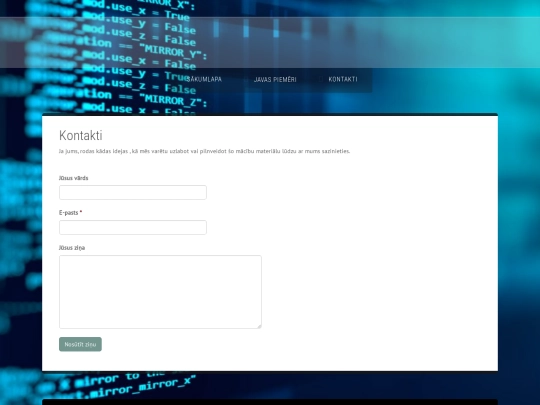
Task: Click the Jūsus vārds input field
Action: tap(133, 192)
